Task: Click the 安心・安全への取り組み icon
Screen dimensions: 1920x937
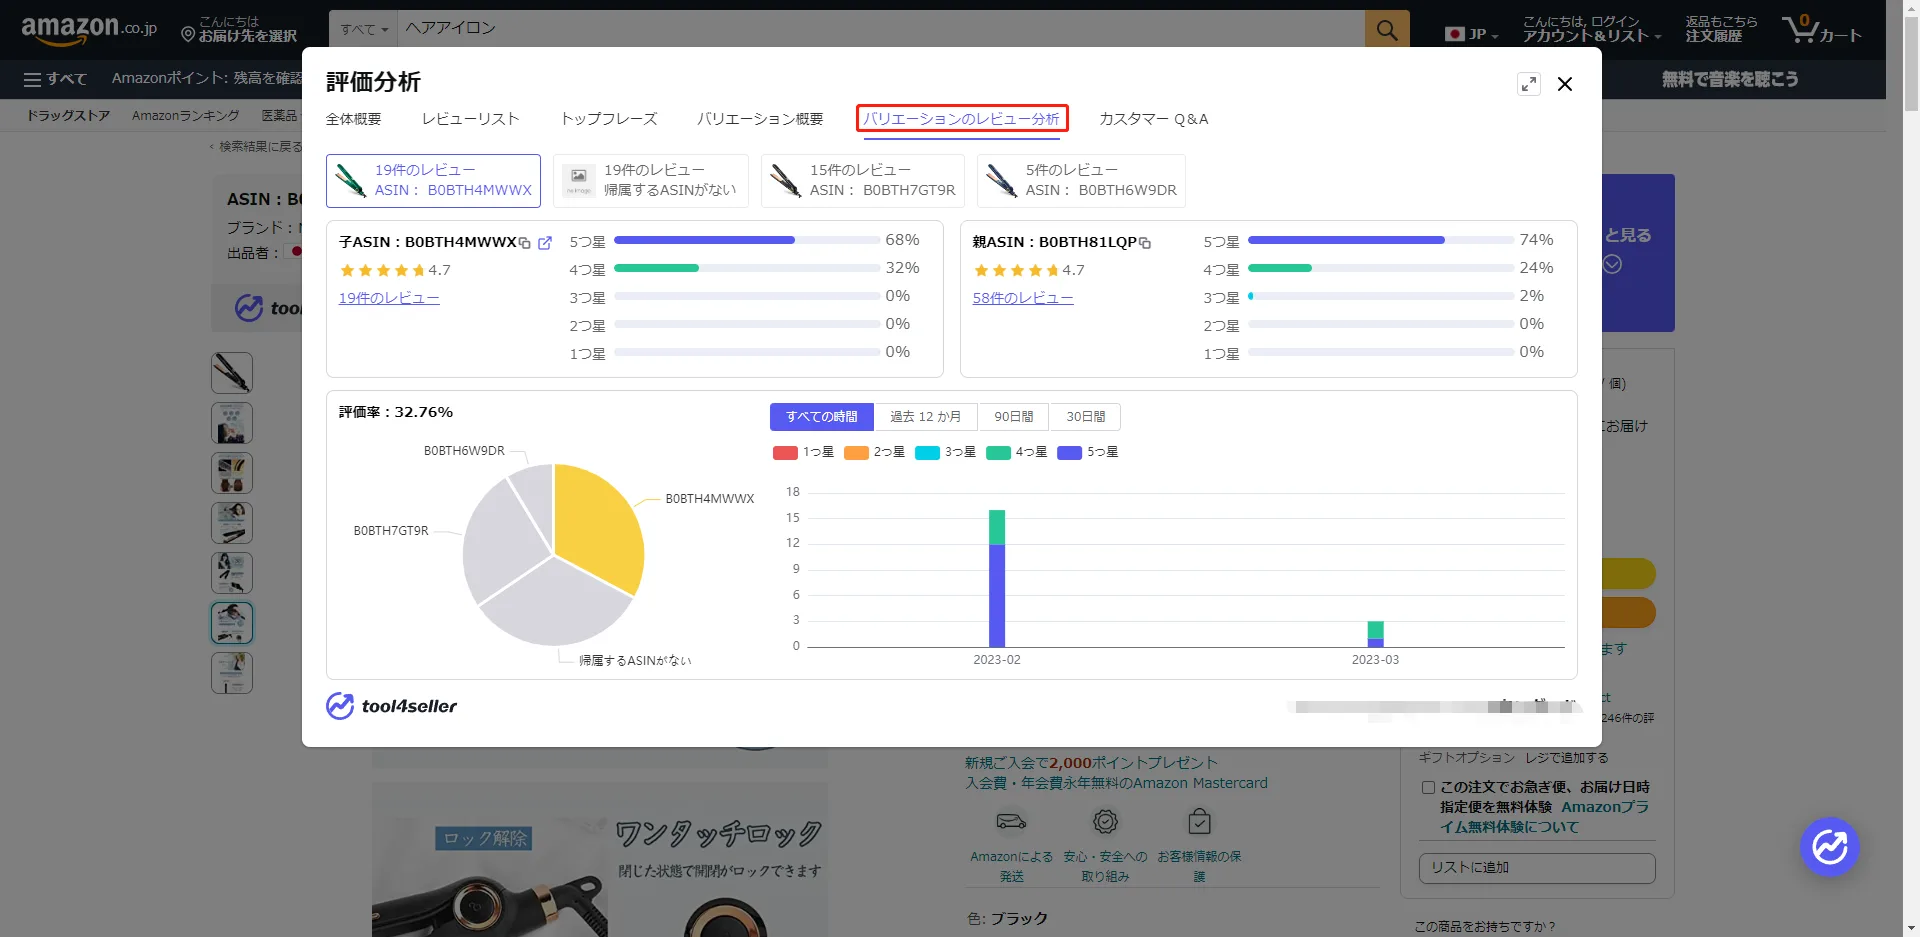Action: (x=1105, y=822)
